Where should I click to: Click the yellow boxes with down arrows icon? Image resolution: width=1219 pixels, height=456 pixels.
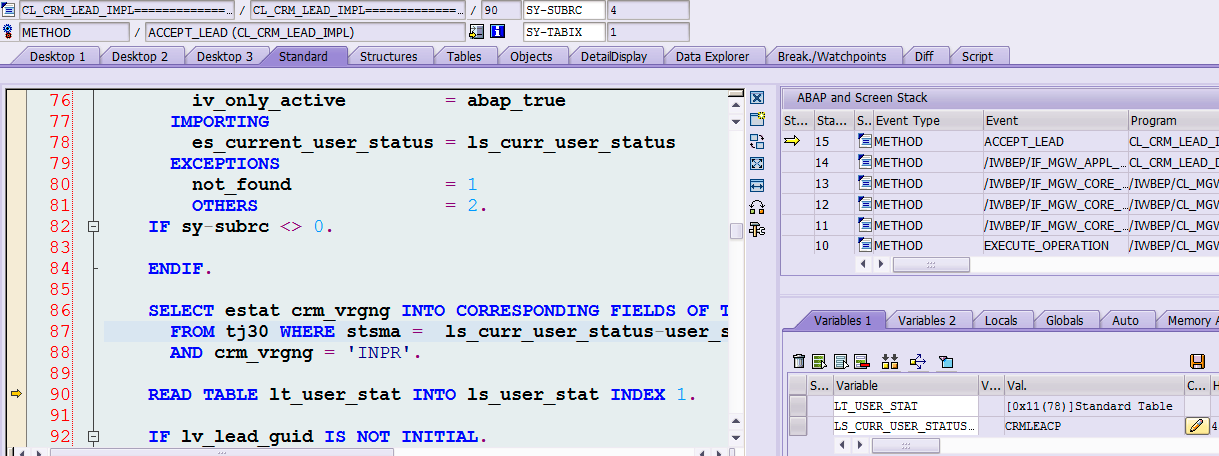coord(891,361)
